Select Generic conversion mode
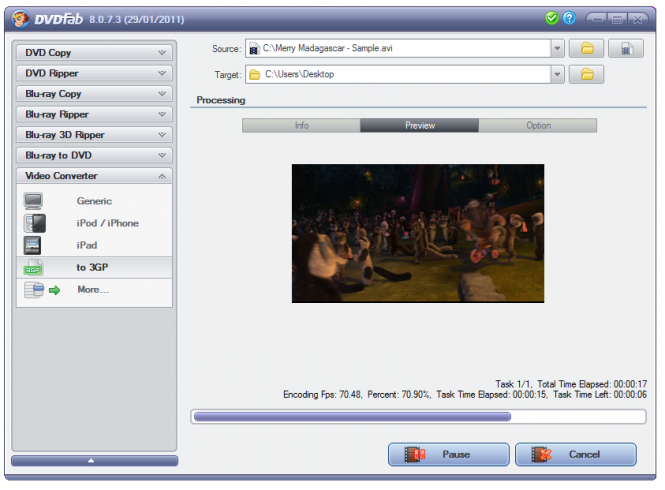 pyautogui.click(x=94, y=201)
